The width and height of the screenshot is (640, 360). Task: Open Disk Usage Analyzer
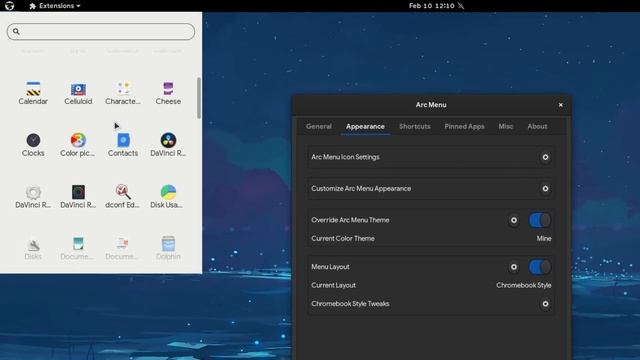pos(168,197)
